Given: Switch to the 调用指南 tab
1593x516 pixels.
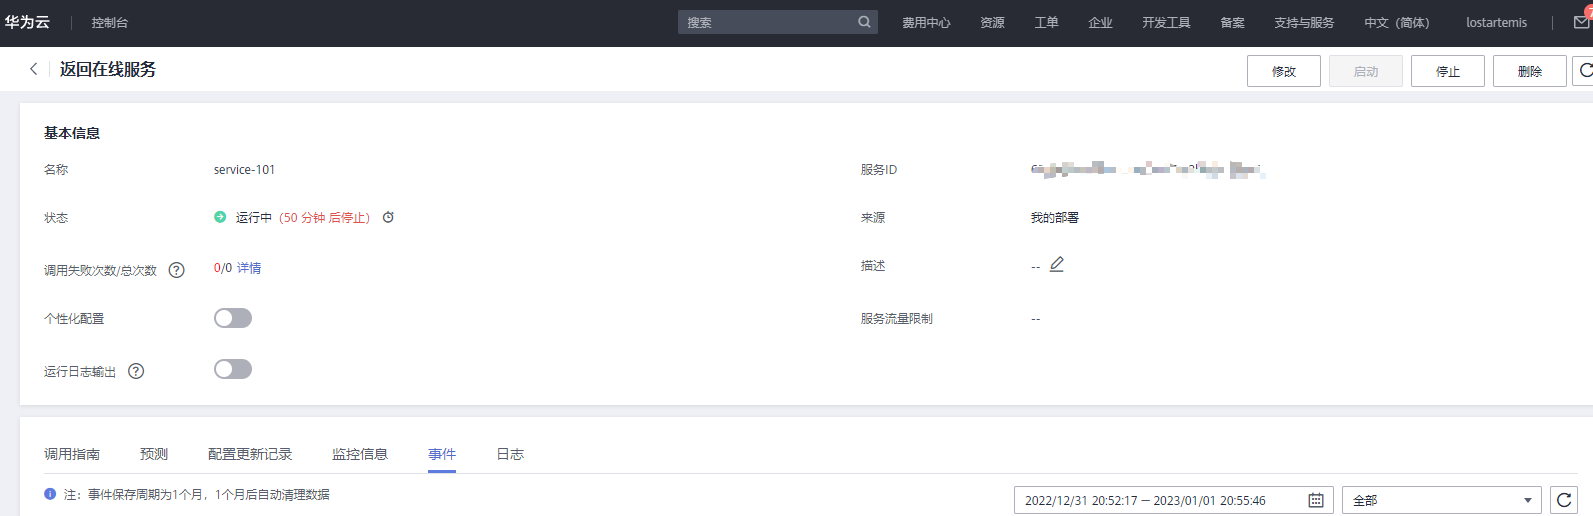Looking at the screenshot, I should click(72, 454).
